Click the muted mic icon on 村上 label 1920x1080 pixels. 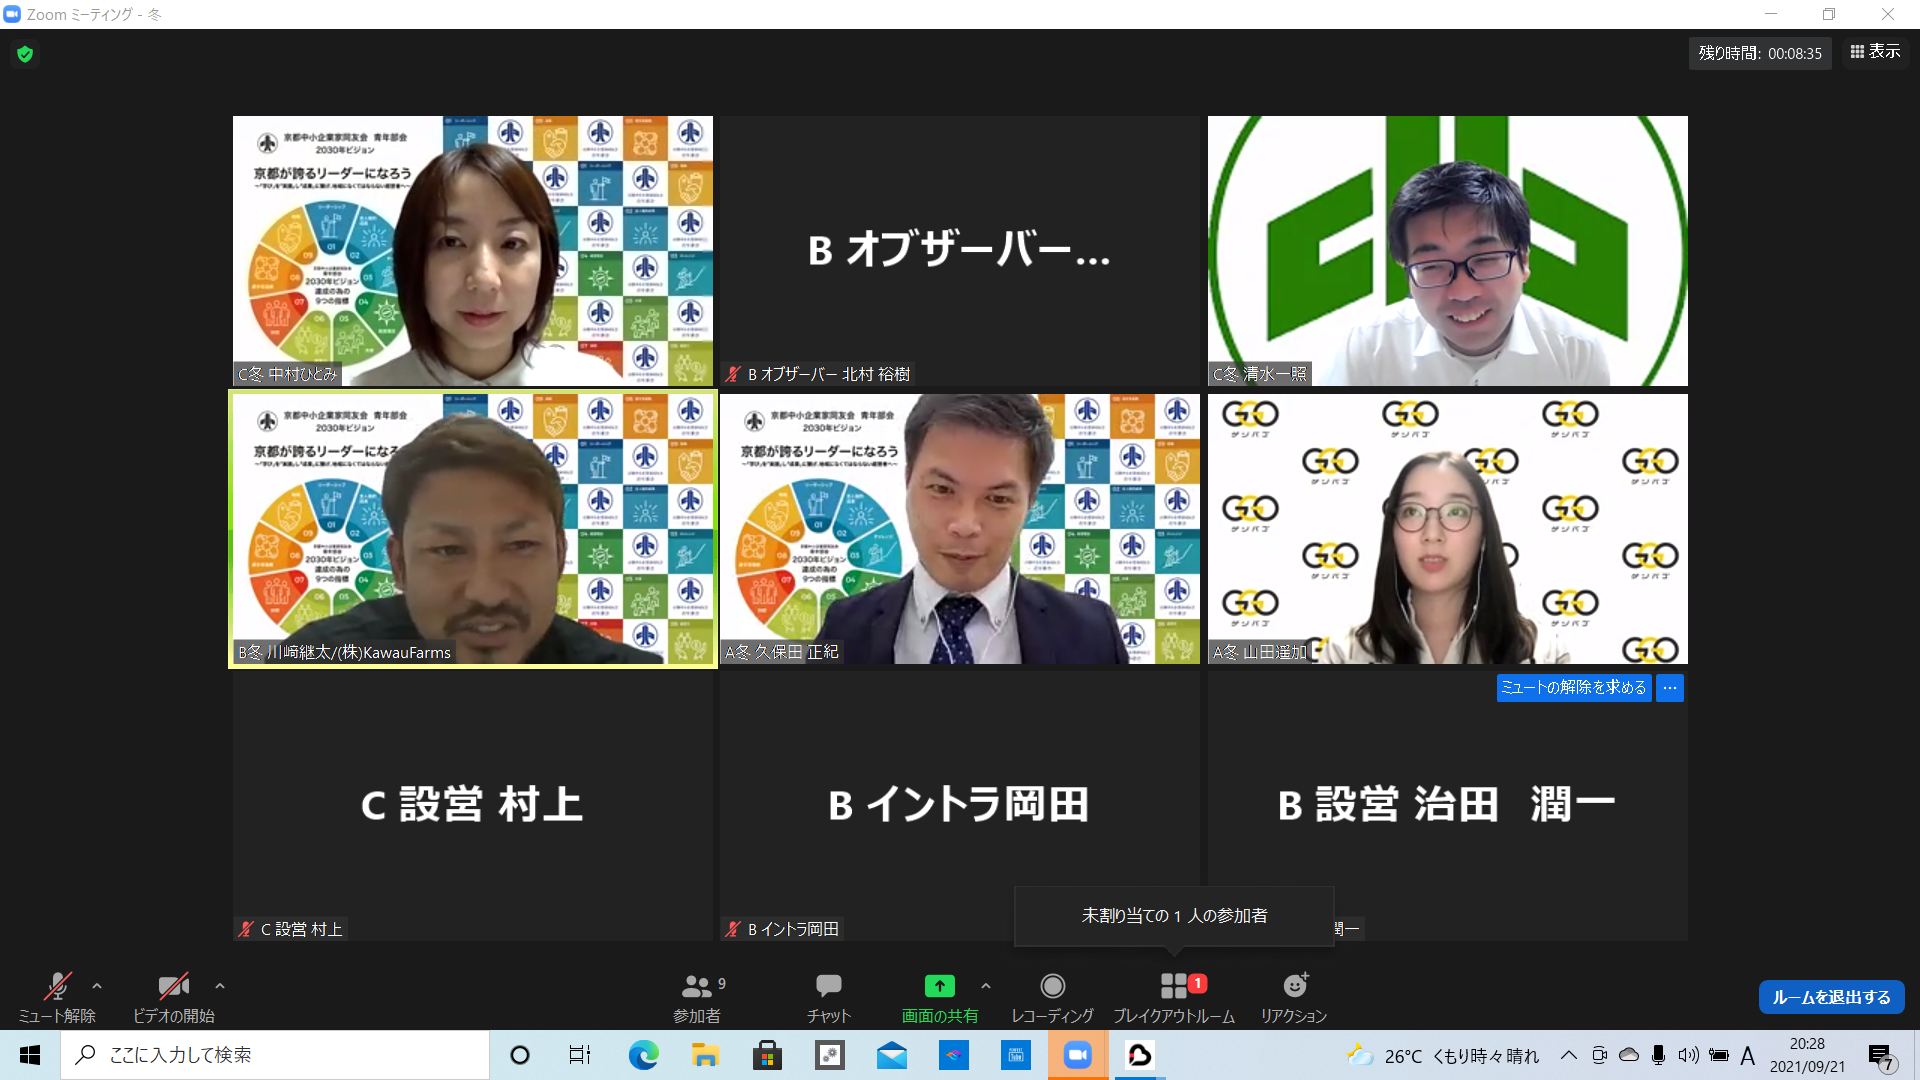[x=246, y=929]
